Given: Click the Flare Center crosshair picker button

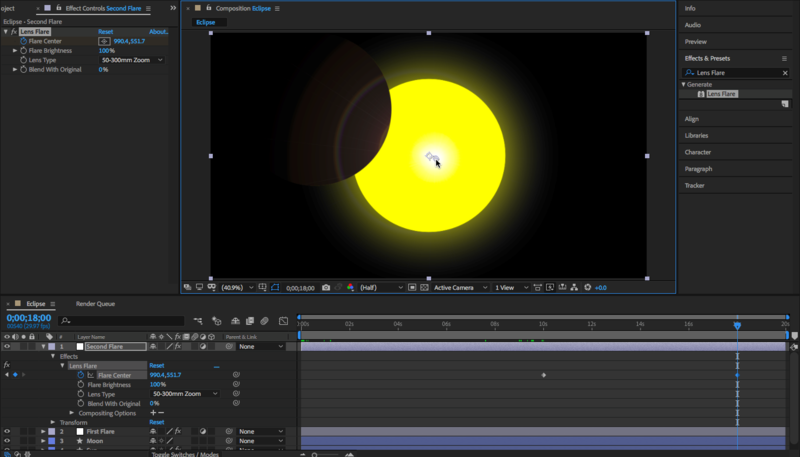Looking at the screenshot, I should [104, 41].
